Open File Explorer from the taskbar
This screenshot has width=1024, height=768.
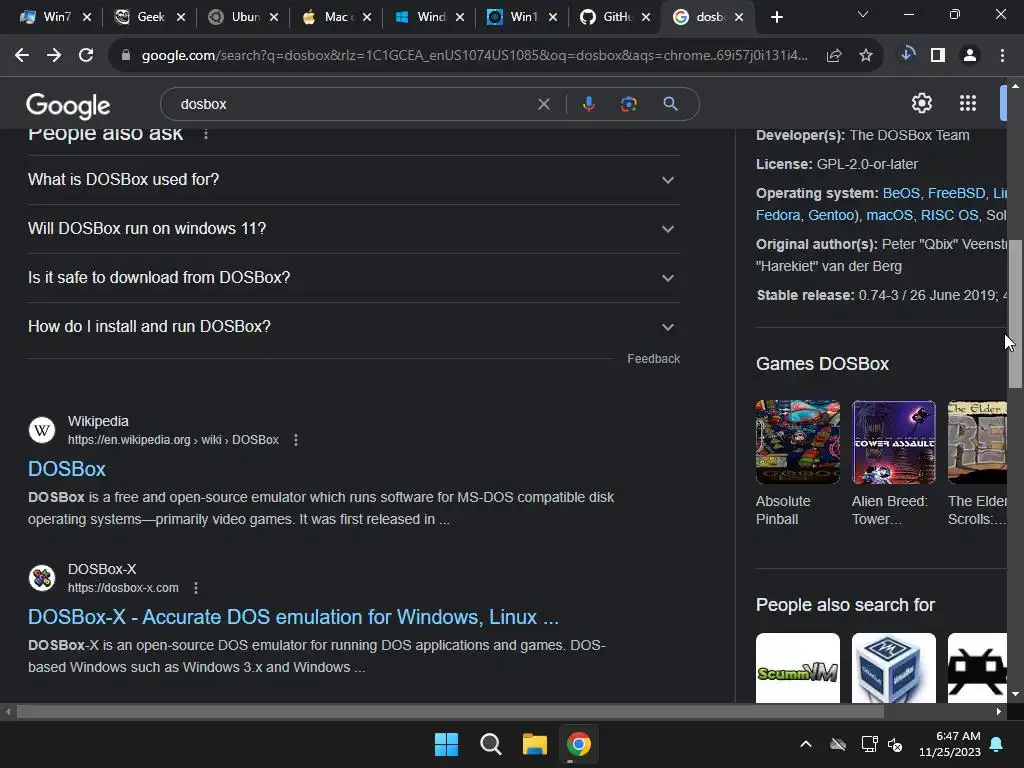(534, 744)
